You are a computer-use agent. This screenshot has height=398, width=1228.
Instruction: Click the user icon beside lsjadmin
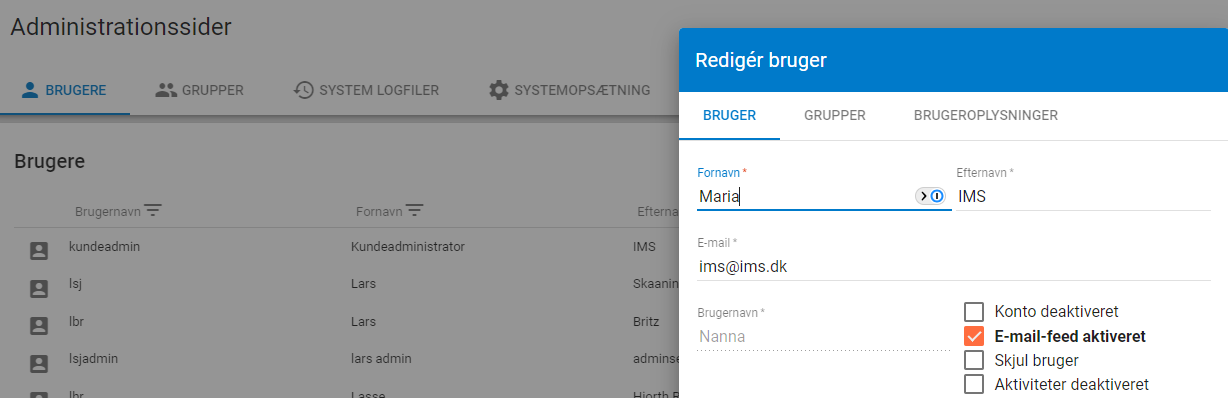[39, 362]
